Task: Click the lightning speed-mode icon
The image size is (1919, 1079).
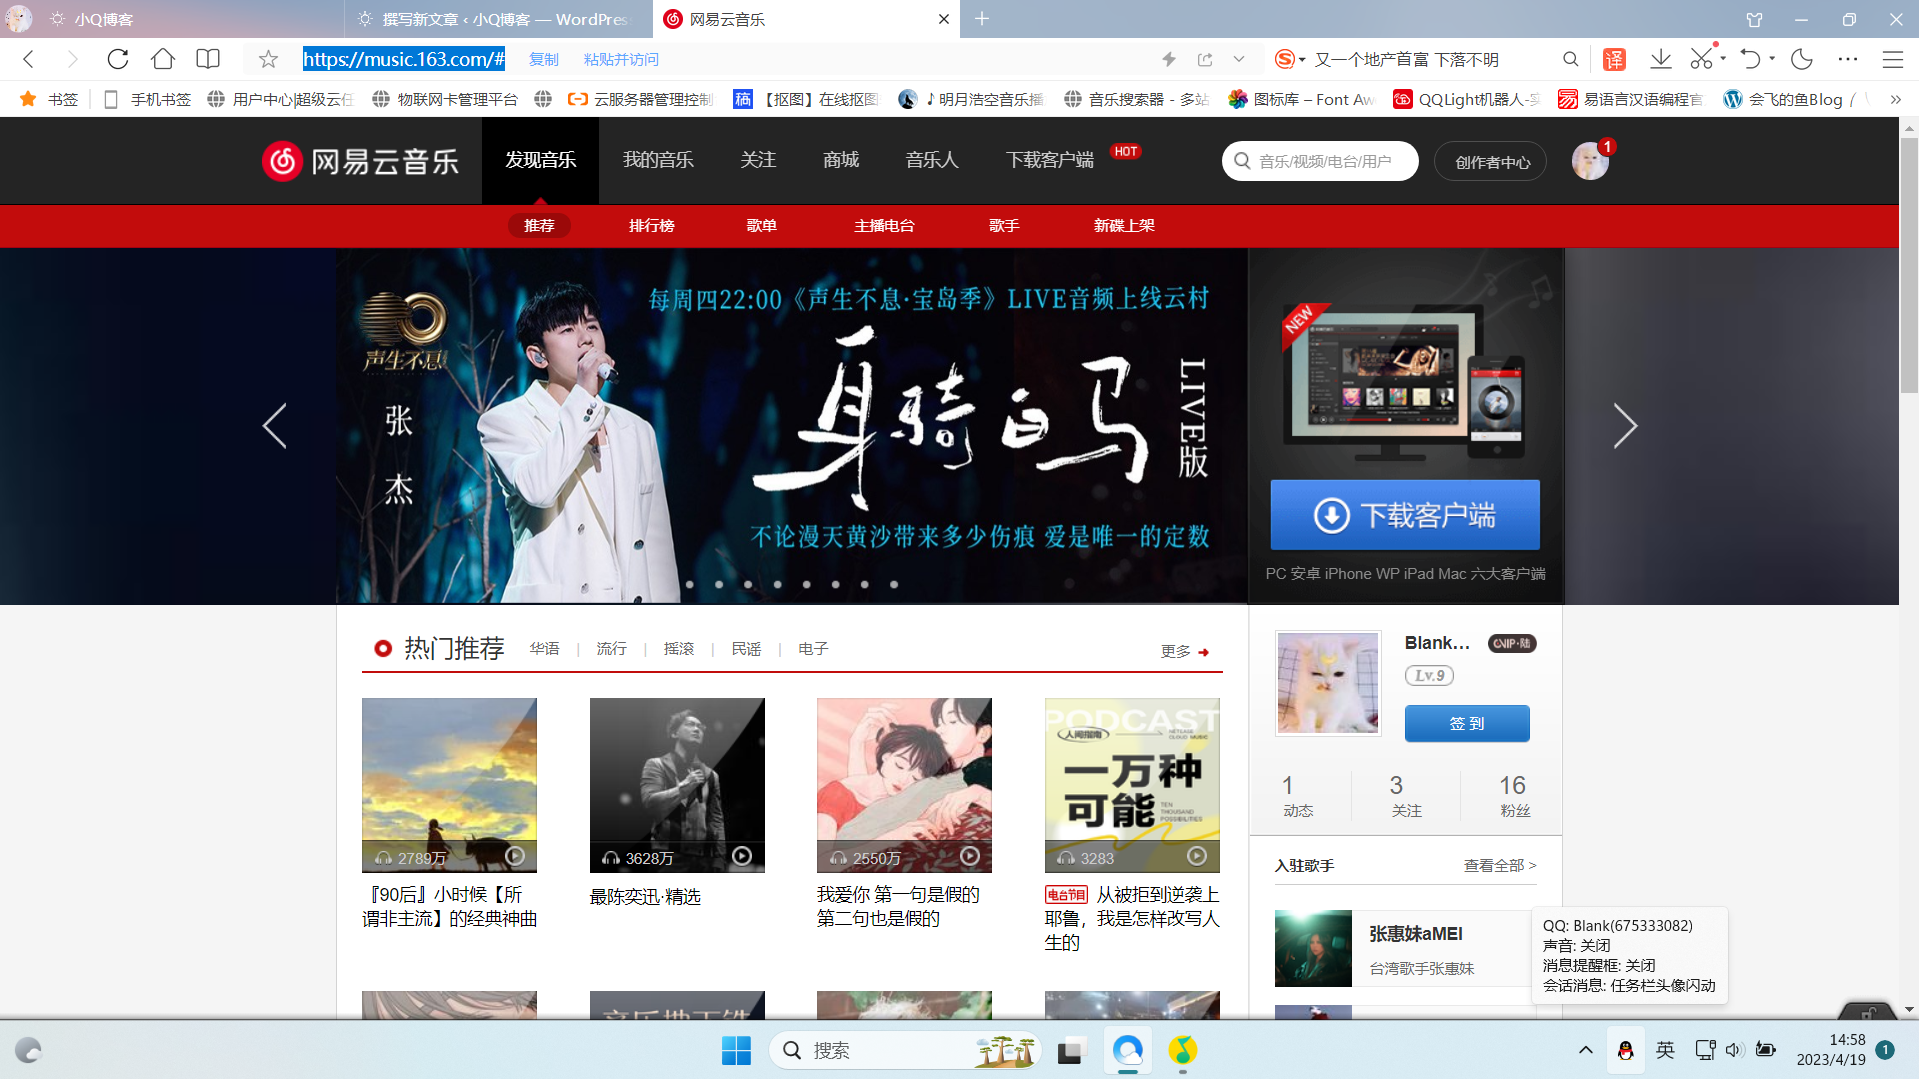Action: (x=1169, y=59)
